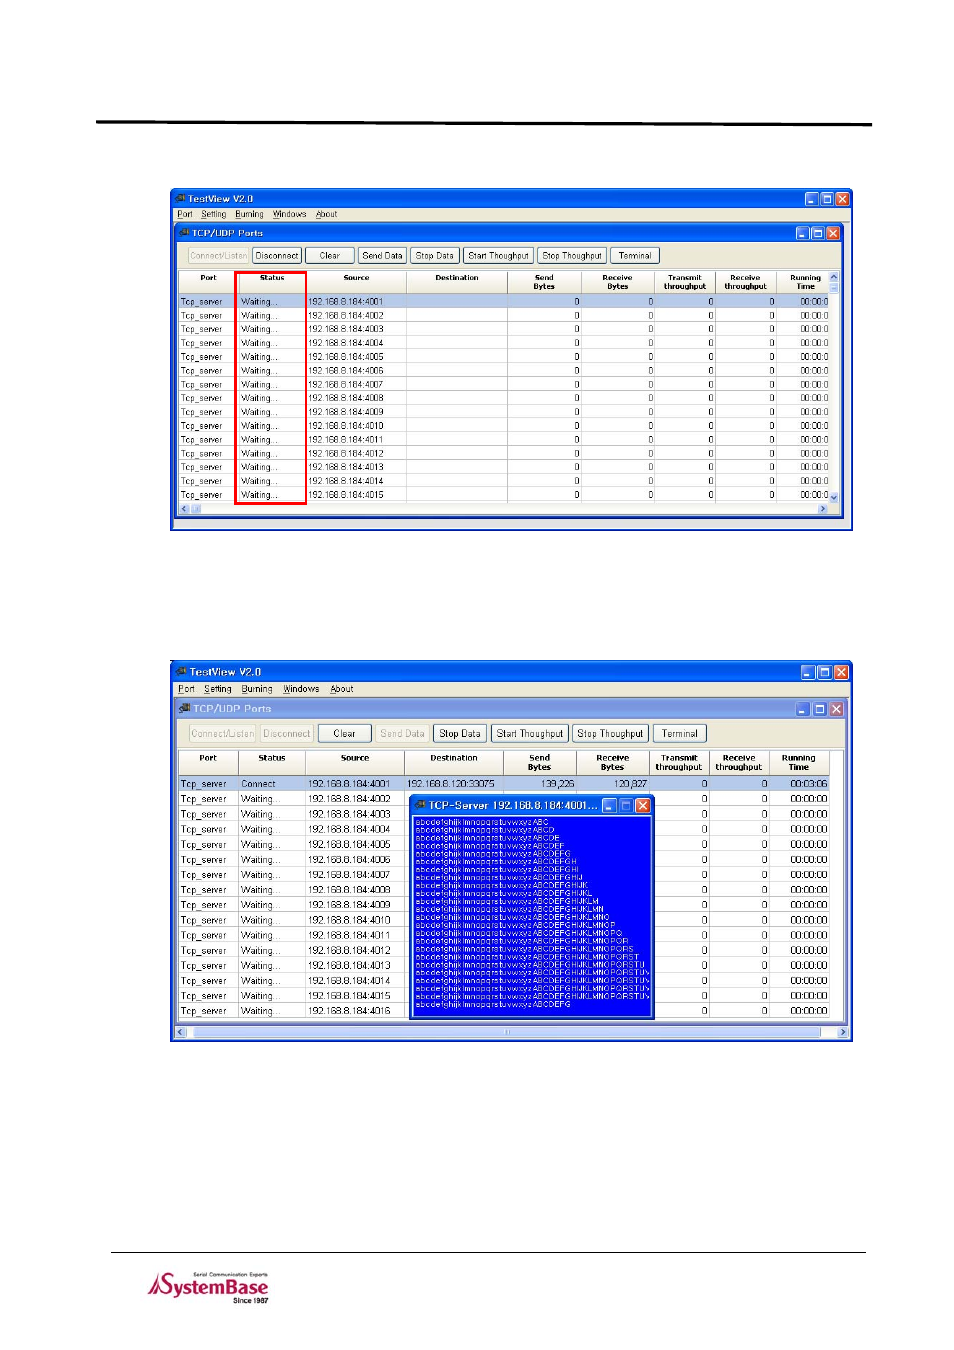Click the greyed Connect/Listen button in the upper window

218,256
